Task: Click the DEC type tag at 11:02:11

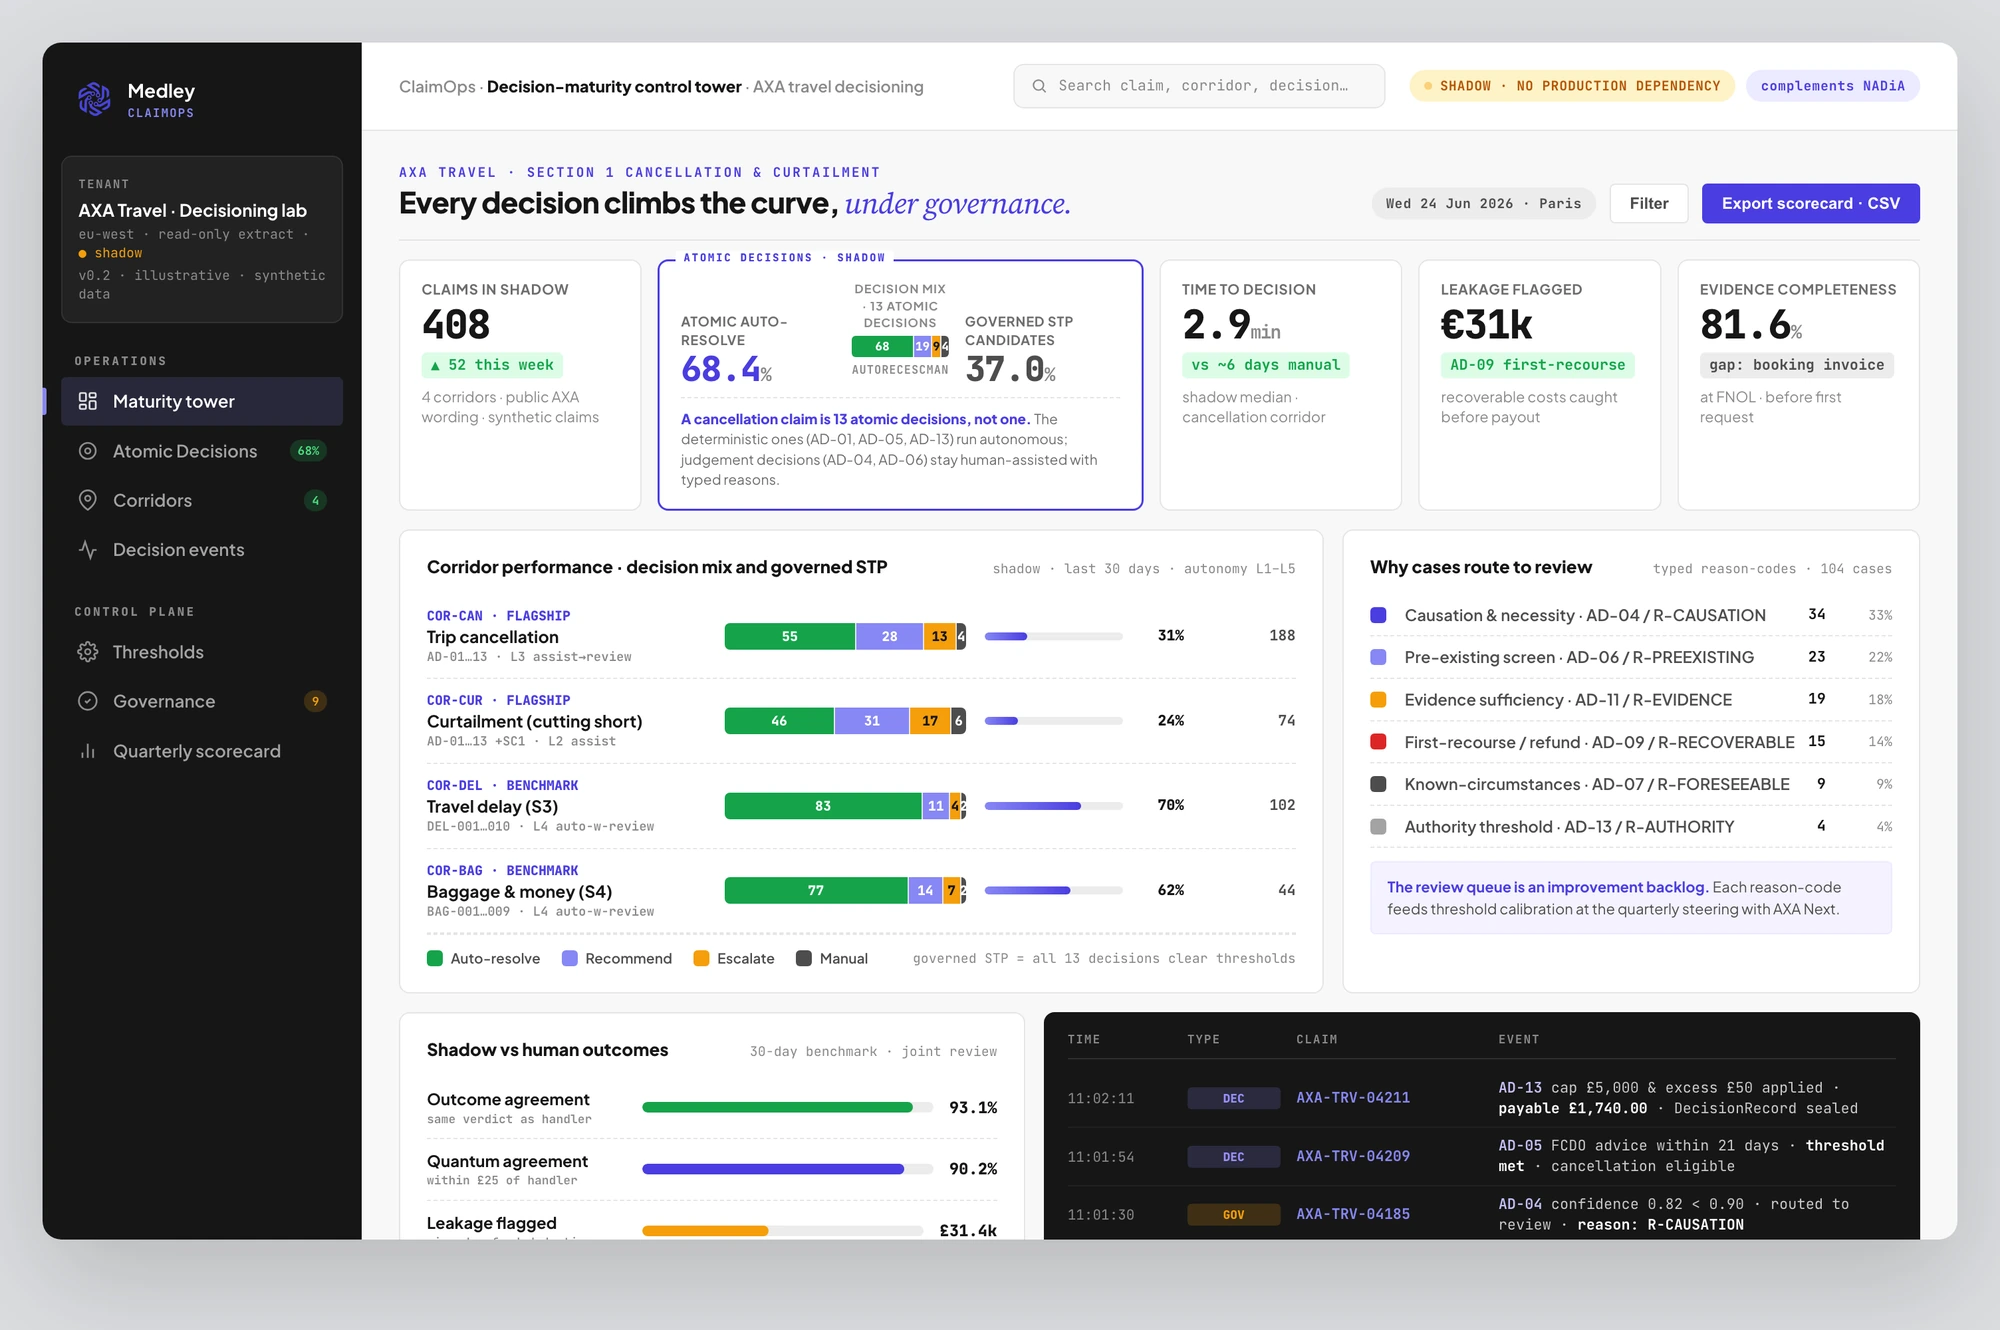Action: (x=1234, y=1098)
